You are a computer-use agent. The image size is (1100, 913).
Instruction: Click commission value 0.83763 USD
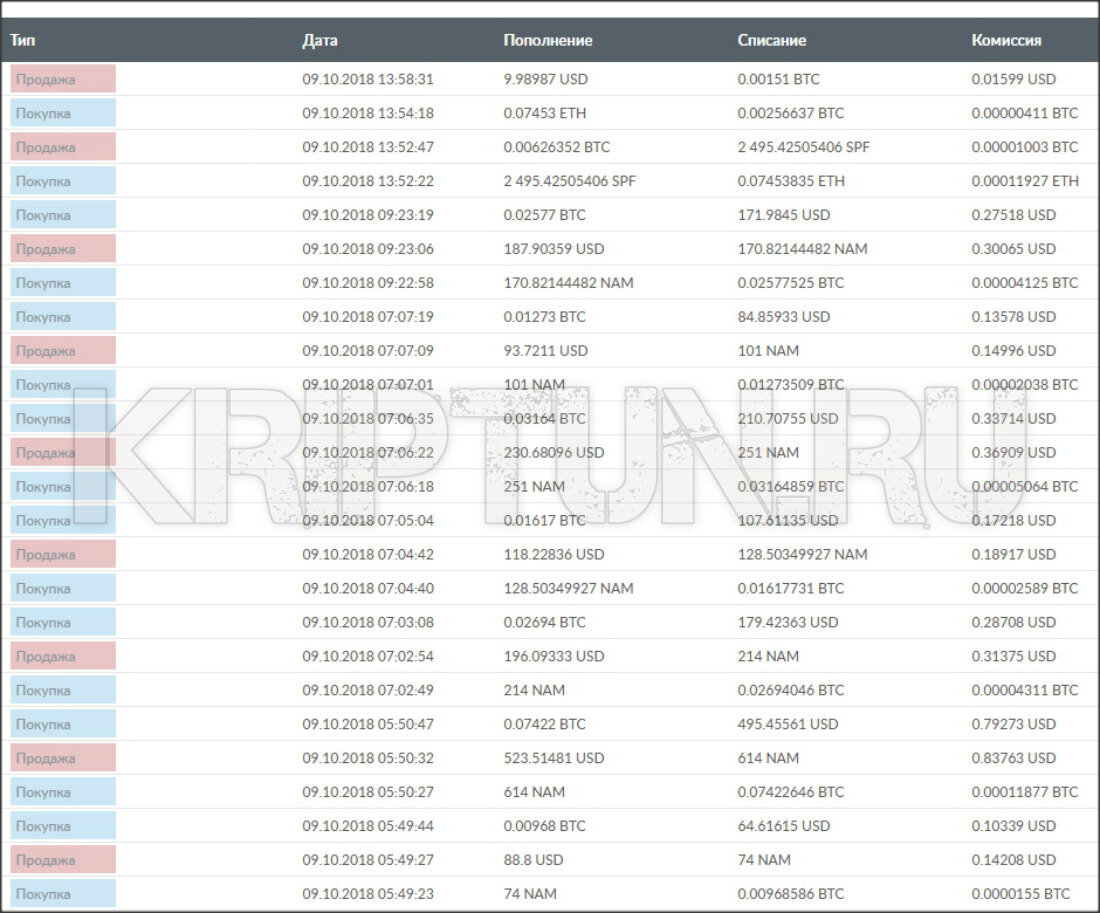(1014, 758)
